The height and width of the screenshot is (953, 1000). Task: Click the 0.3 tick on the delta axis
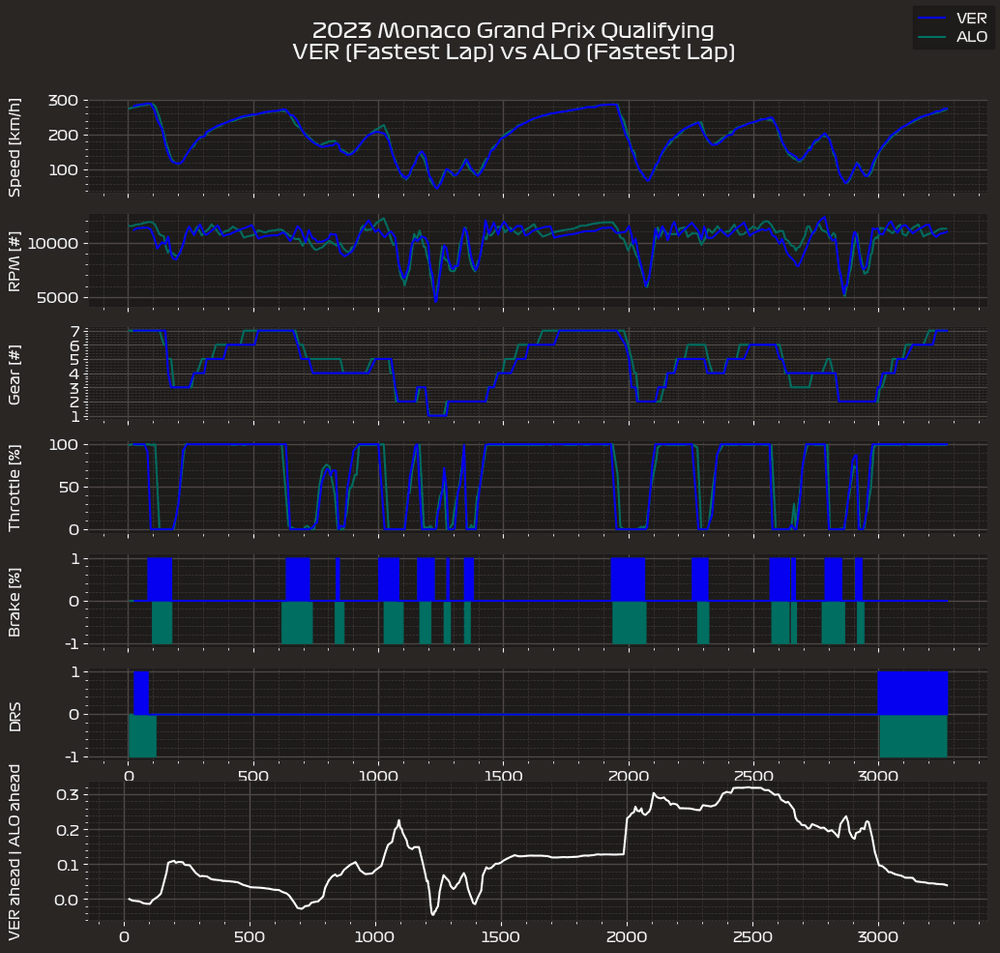pyautogui.click(x=67, y=795)
